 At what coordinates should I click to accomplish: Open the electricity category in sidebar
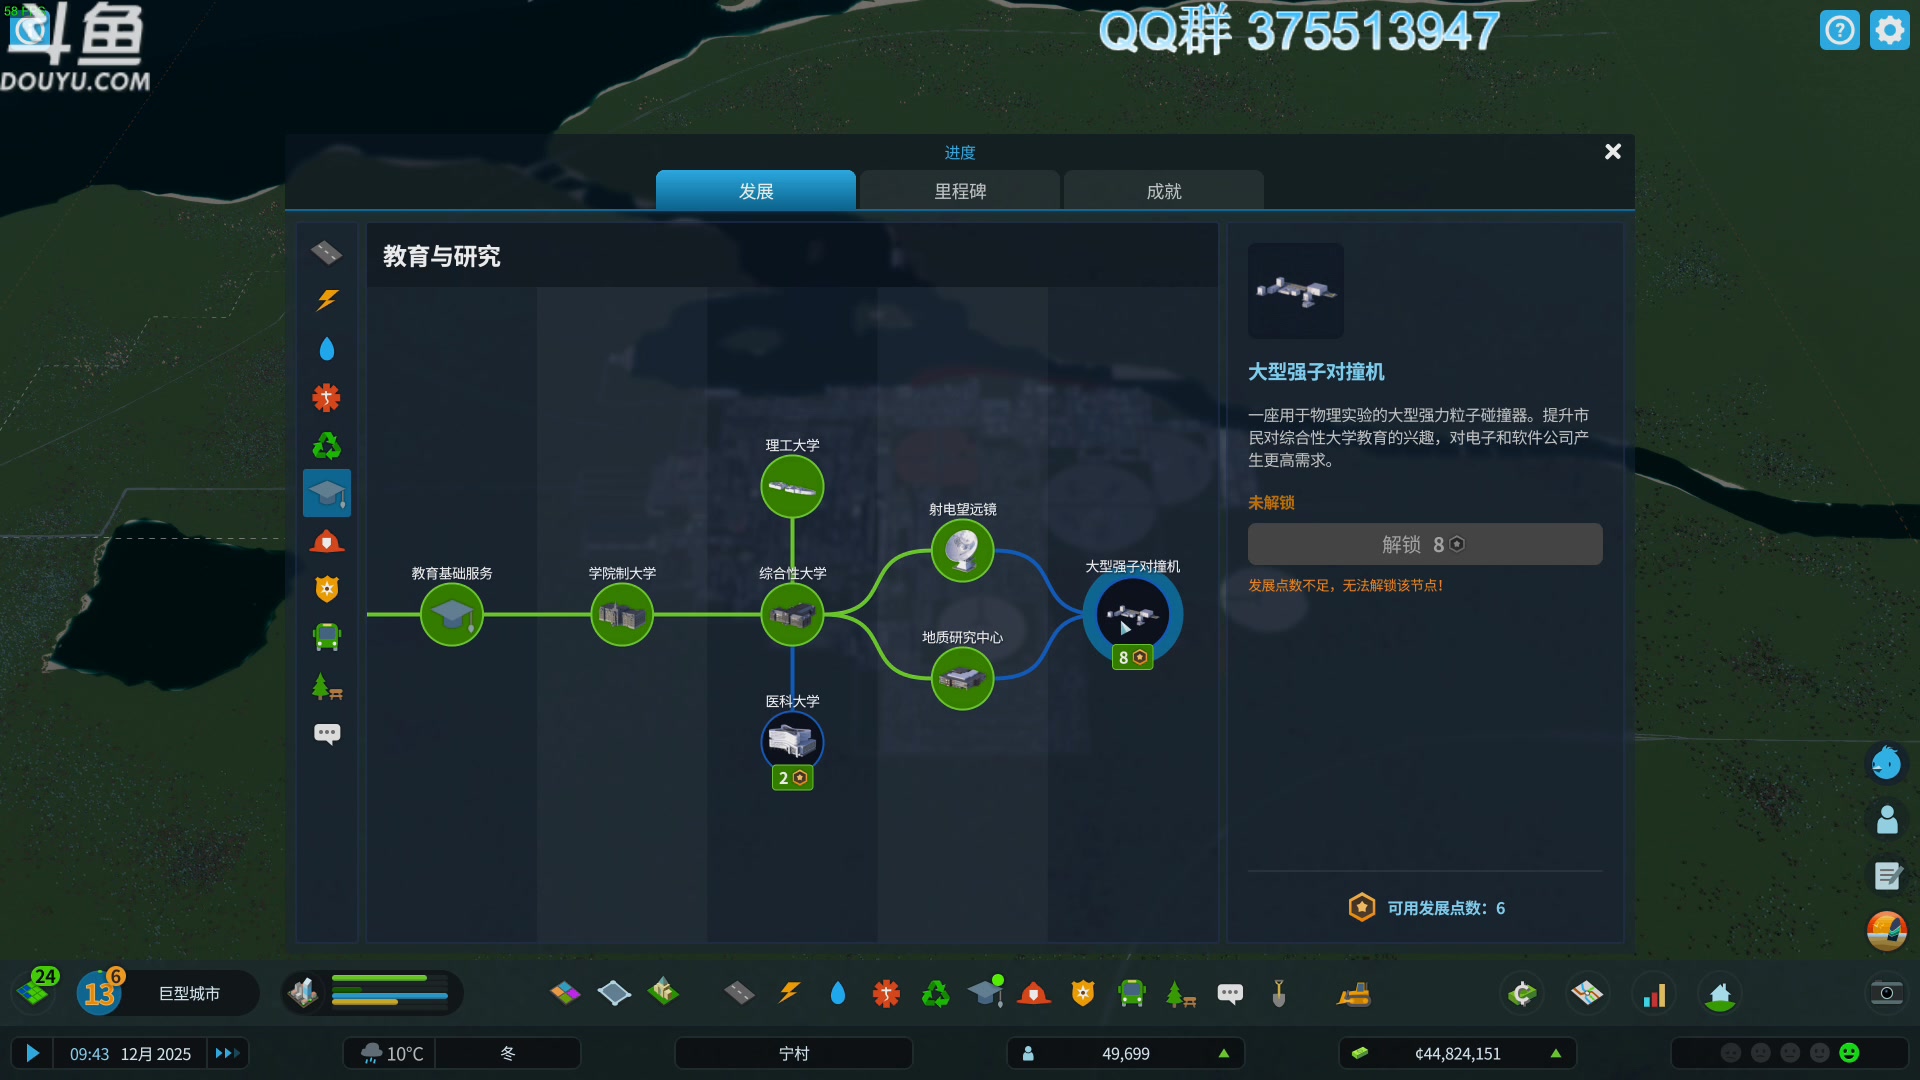coord(327,300)
